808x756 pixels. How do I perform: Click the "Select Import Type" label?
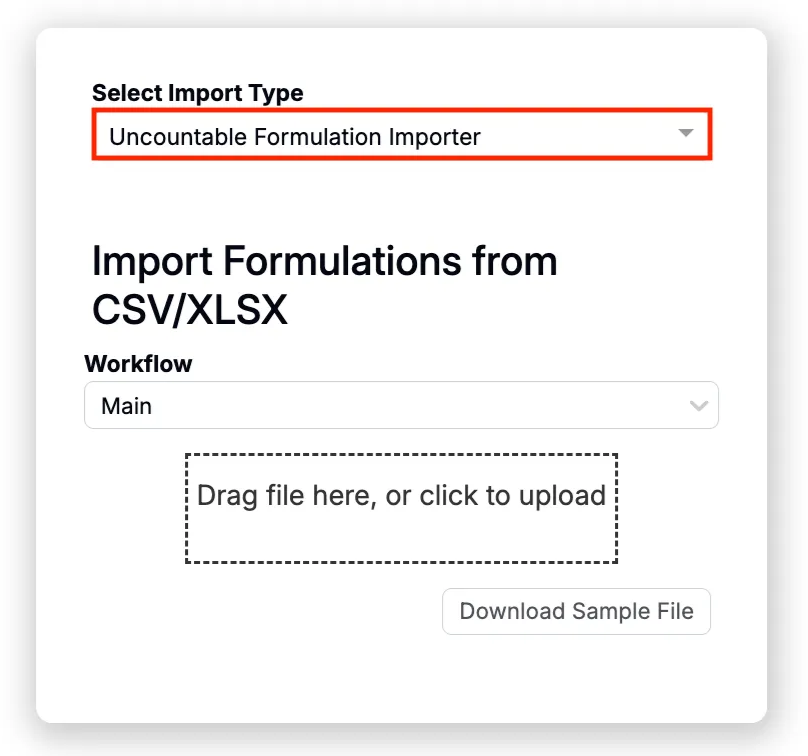point(198,93)
